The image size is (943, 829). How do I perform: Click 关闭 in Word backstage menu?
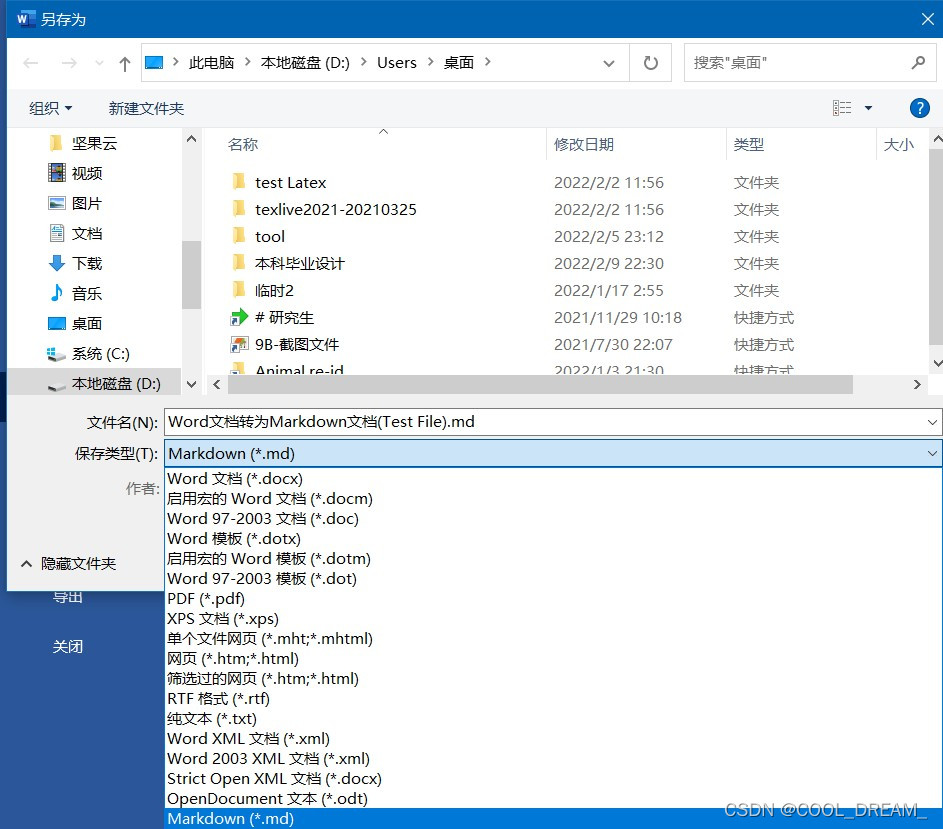click(x=68, y=647)
